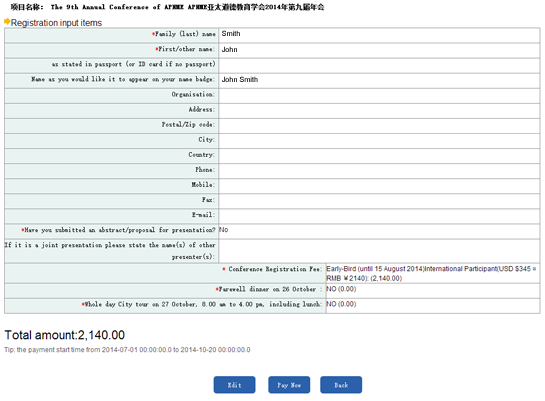Screen dimensions: 545x401
Task: Click the empty Country field
Action: click(379, 156)
